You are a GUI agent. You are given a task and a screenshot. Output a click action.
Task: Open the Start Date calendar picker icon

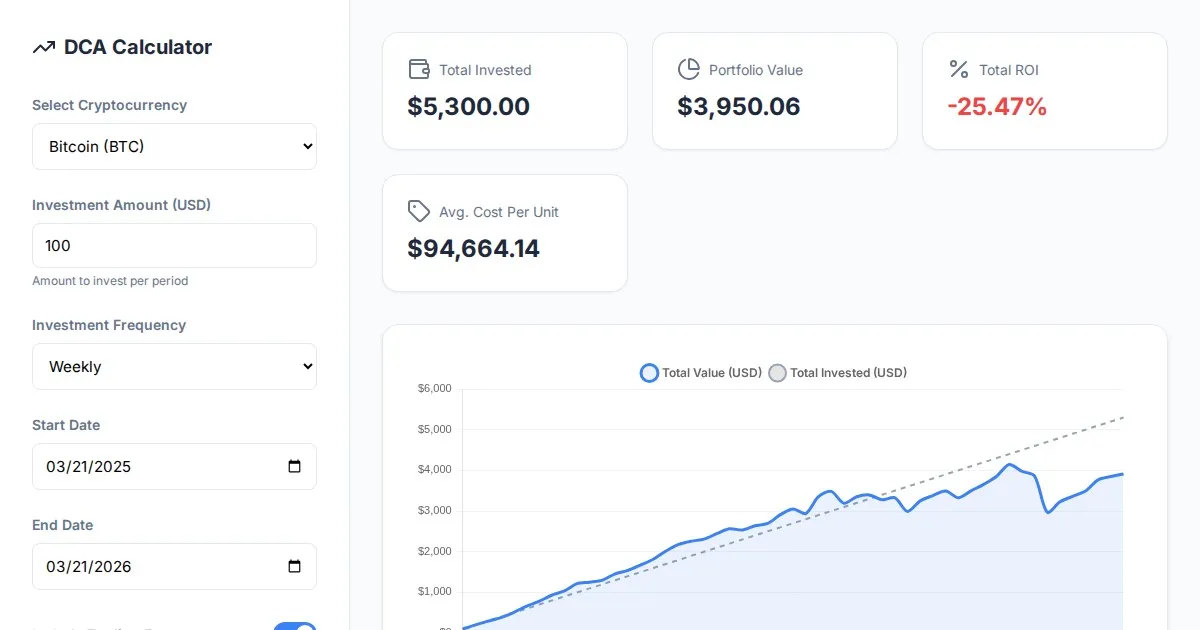(294, 466)
